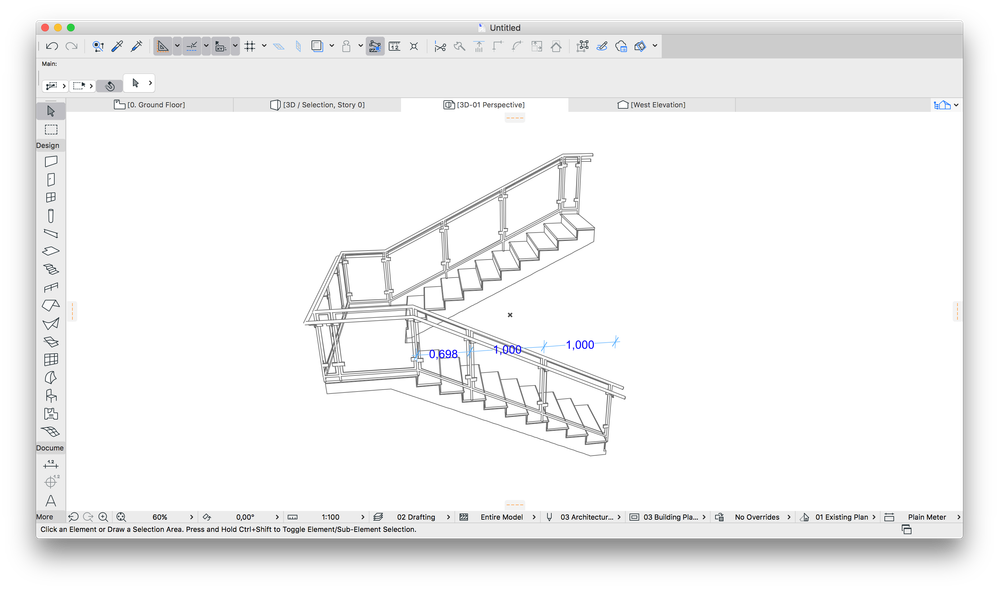Screen dimensions: 999x590
Task: Switch to the West Elevation tab
Action: click(x=652, y=104)
